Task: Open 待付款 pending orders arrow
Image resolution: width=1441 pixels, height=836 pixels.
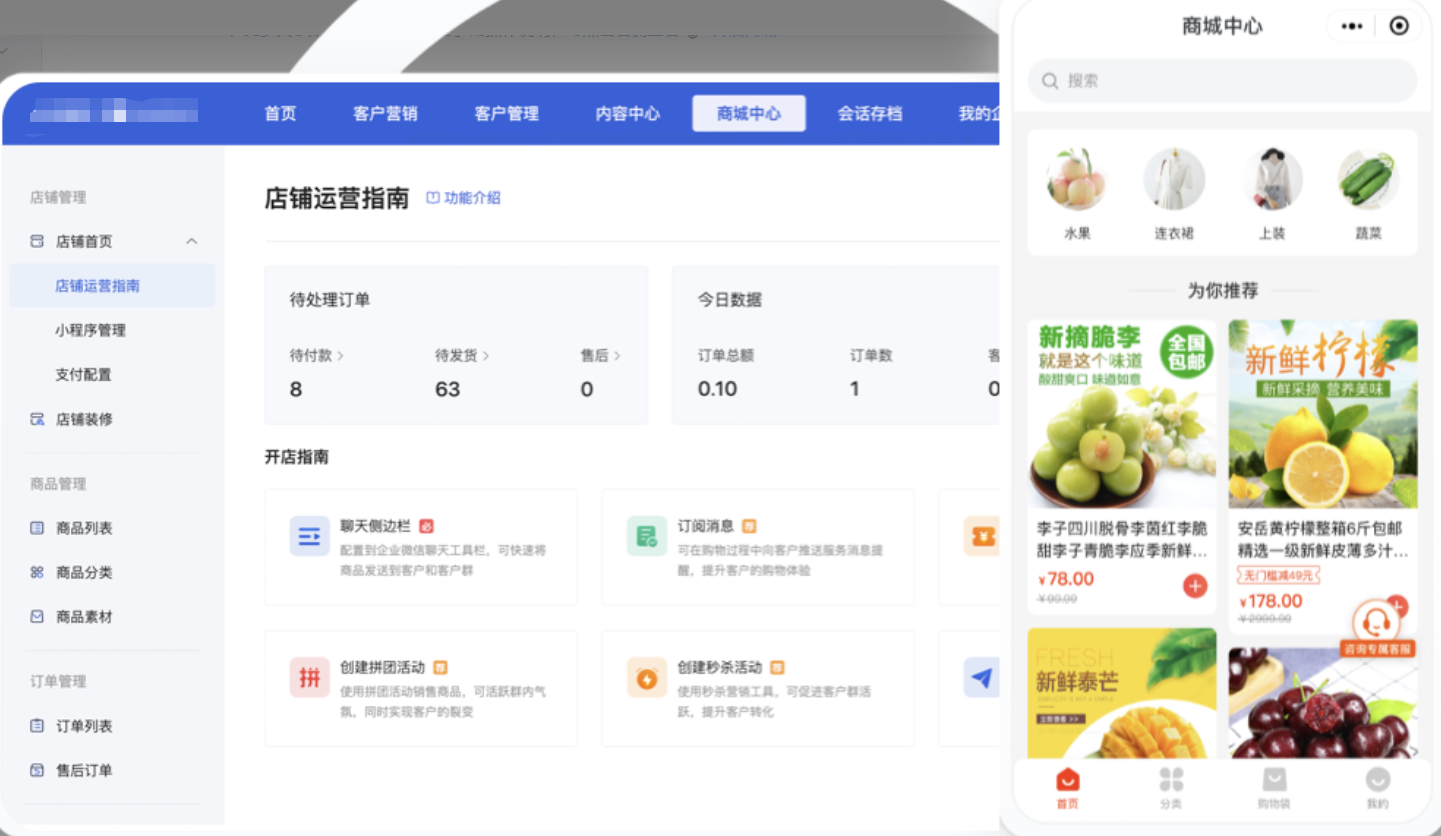Action: pyautogui.click(x=340, y=355)
